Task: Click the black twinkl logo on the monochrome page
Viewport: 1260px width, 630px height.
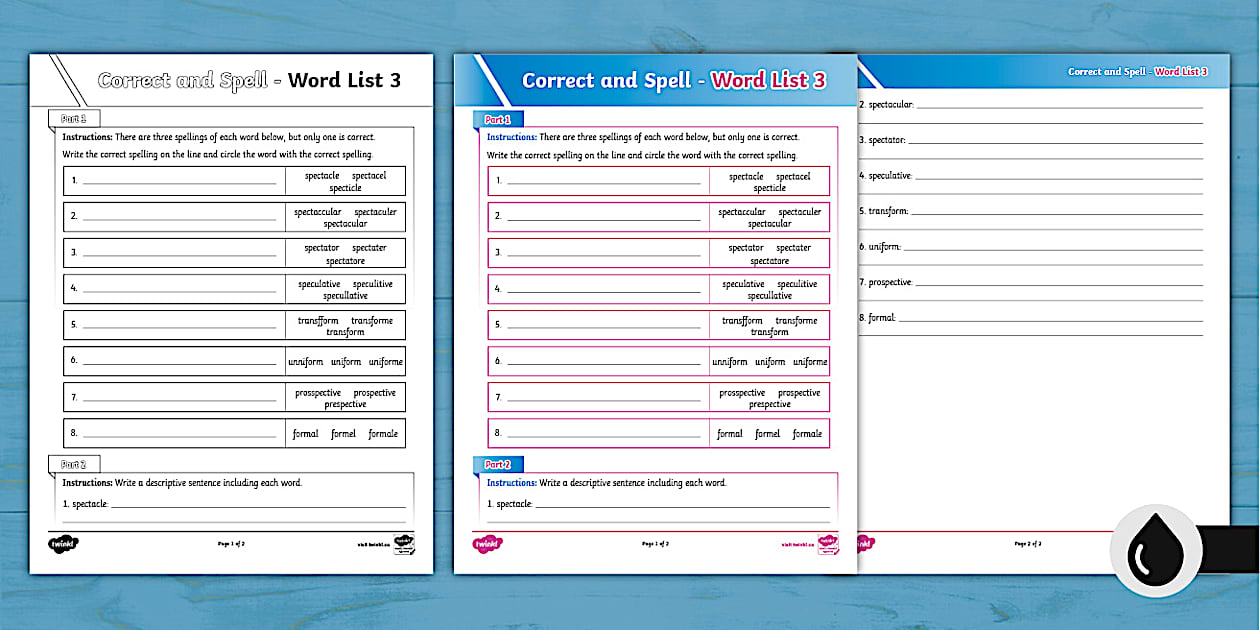Action: click(62, 544)
